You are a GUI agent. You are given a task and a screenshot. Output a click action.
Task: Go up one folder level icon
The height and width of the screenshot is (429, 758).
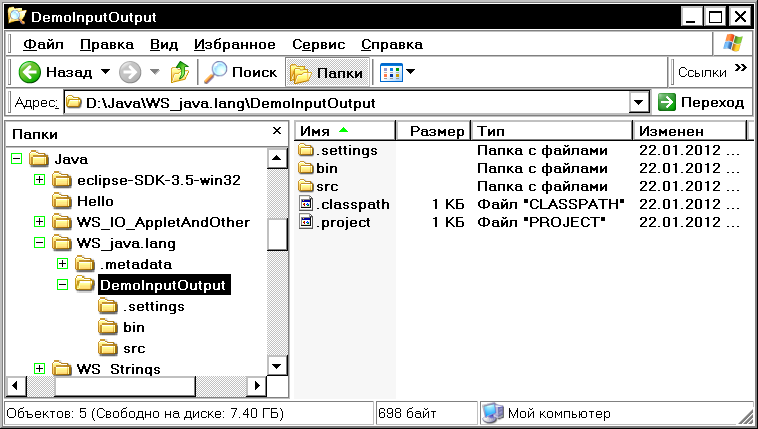[x=180, y=72]
